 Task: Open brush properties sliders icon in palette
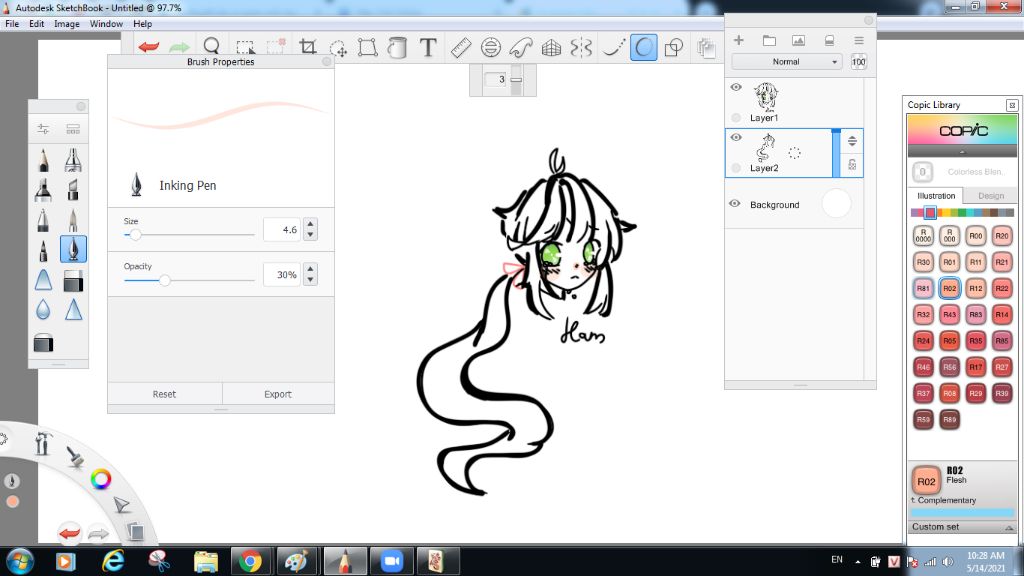pos(43,129)
